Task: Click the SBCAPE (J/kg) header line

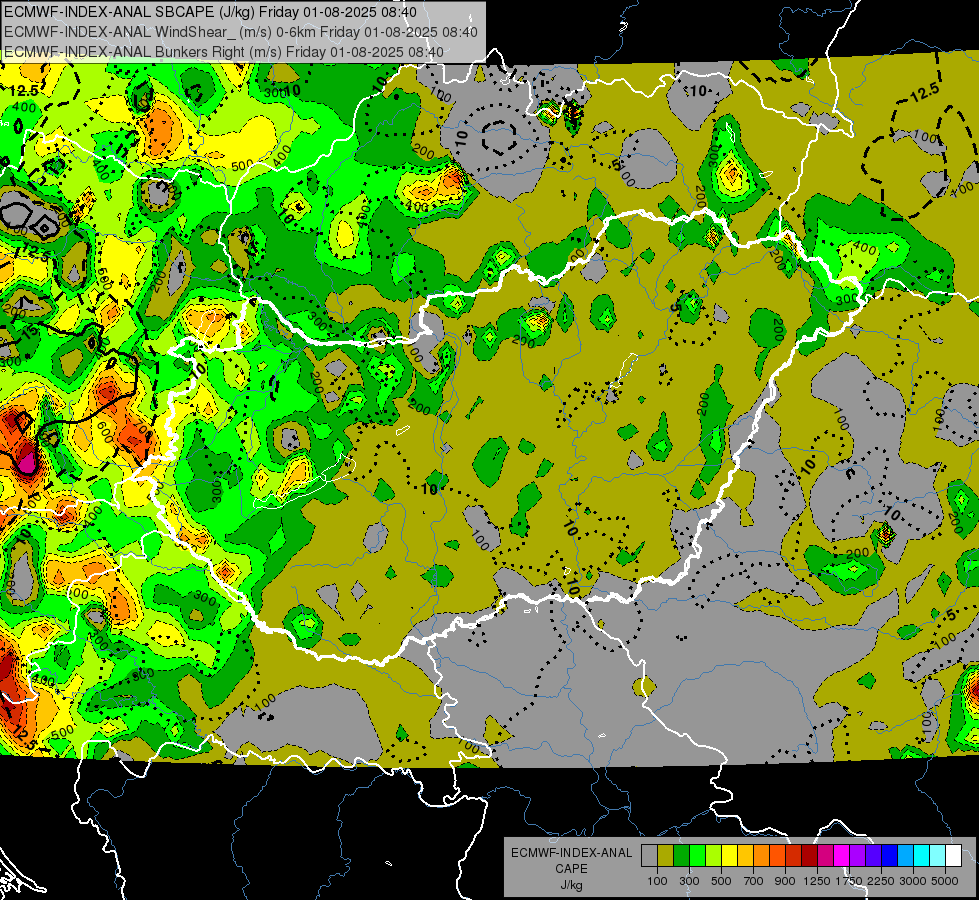Action: (x=210, y=12)
